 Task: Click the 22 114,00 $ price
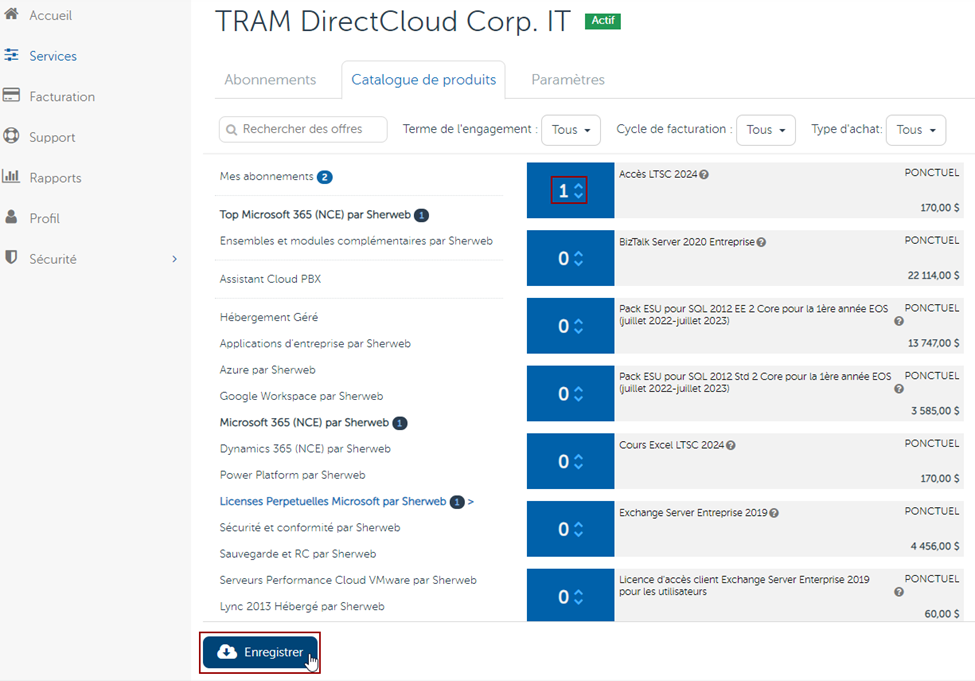coord(933,276)
